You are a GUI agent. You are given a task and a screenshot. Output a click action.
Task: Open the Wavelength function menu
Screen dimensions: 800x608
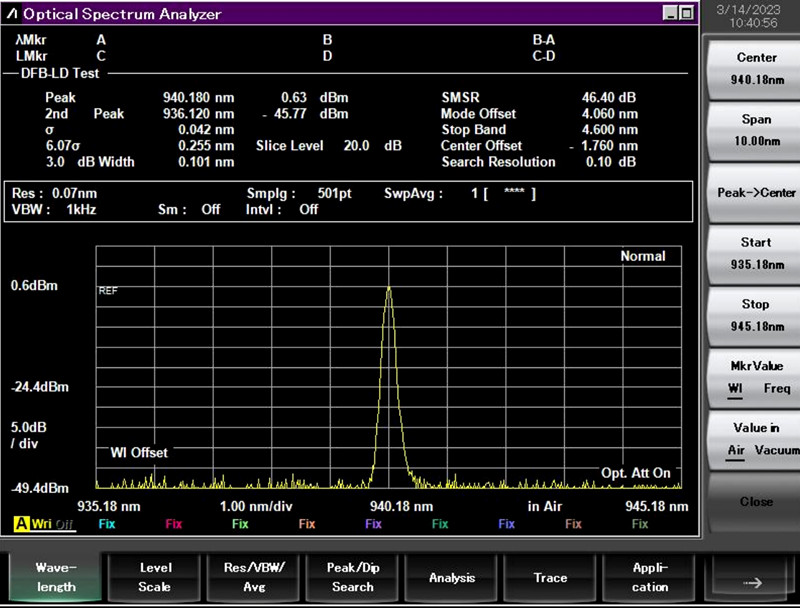[56, 577]
